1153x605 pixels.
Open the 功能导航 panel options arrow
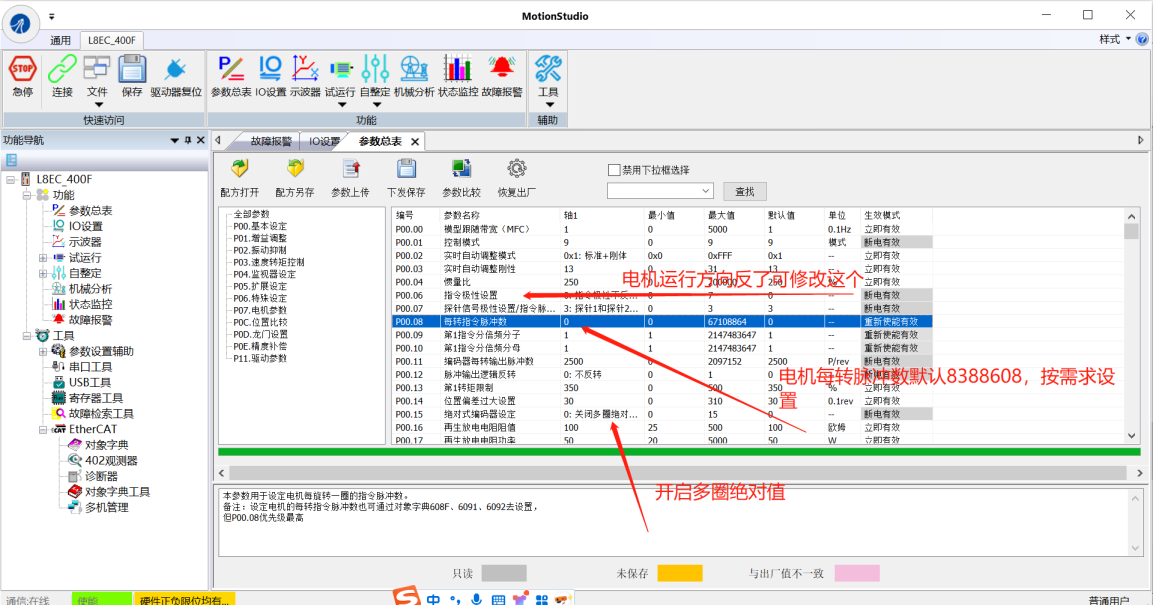[174, 140]
